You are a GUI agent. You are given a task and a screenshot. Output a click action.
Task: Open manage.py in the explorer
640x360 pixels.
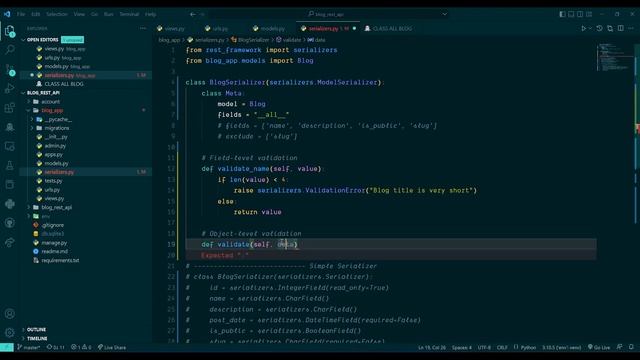pyautogui.click(x=54, y=243)
